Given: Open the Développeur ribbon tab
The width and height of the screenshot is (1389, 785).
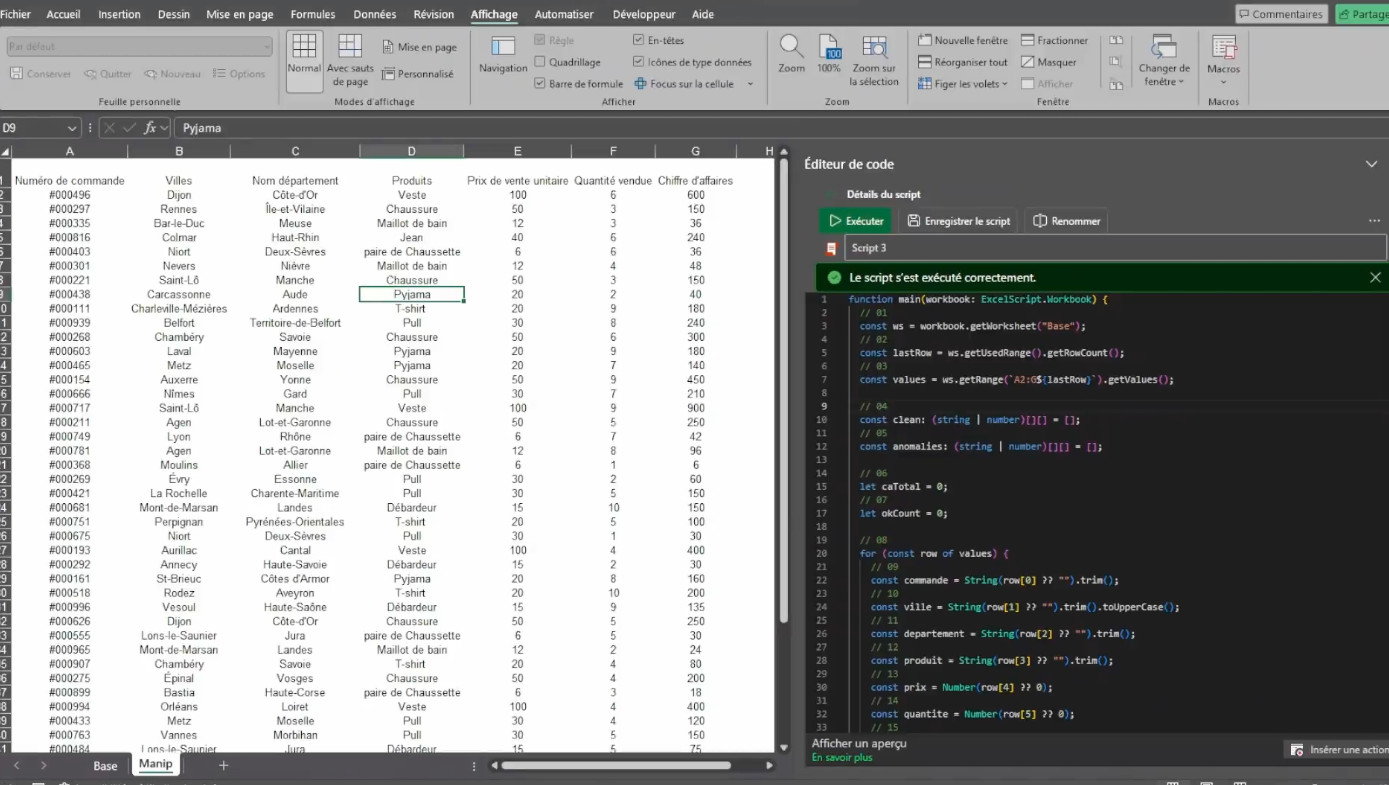Looking at the screenshot, I should [644, 14].
